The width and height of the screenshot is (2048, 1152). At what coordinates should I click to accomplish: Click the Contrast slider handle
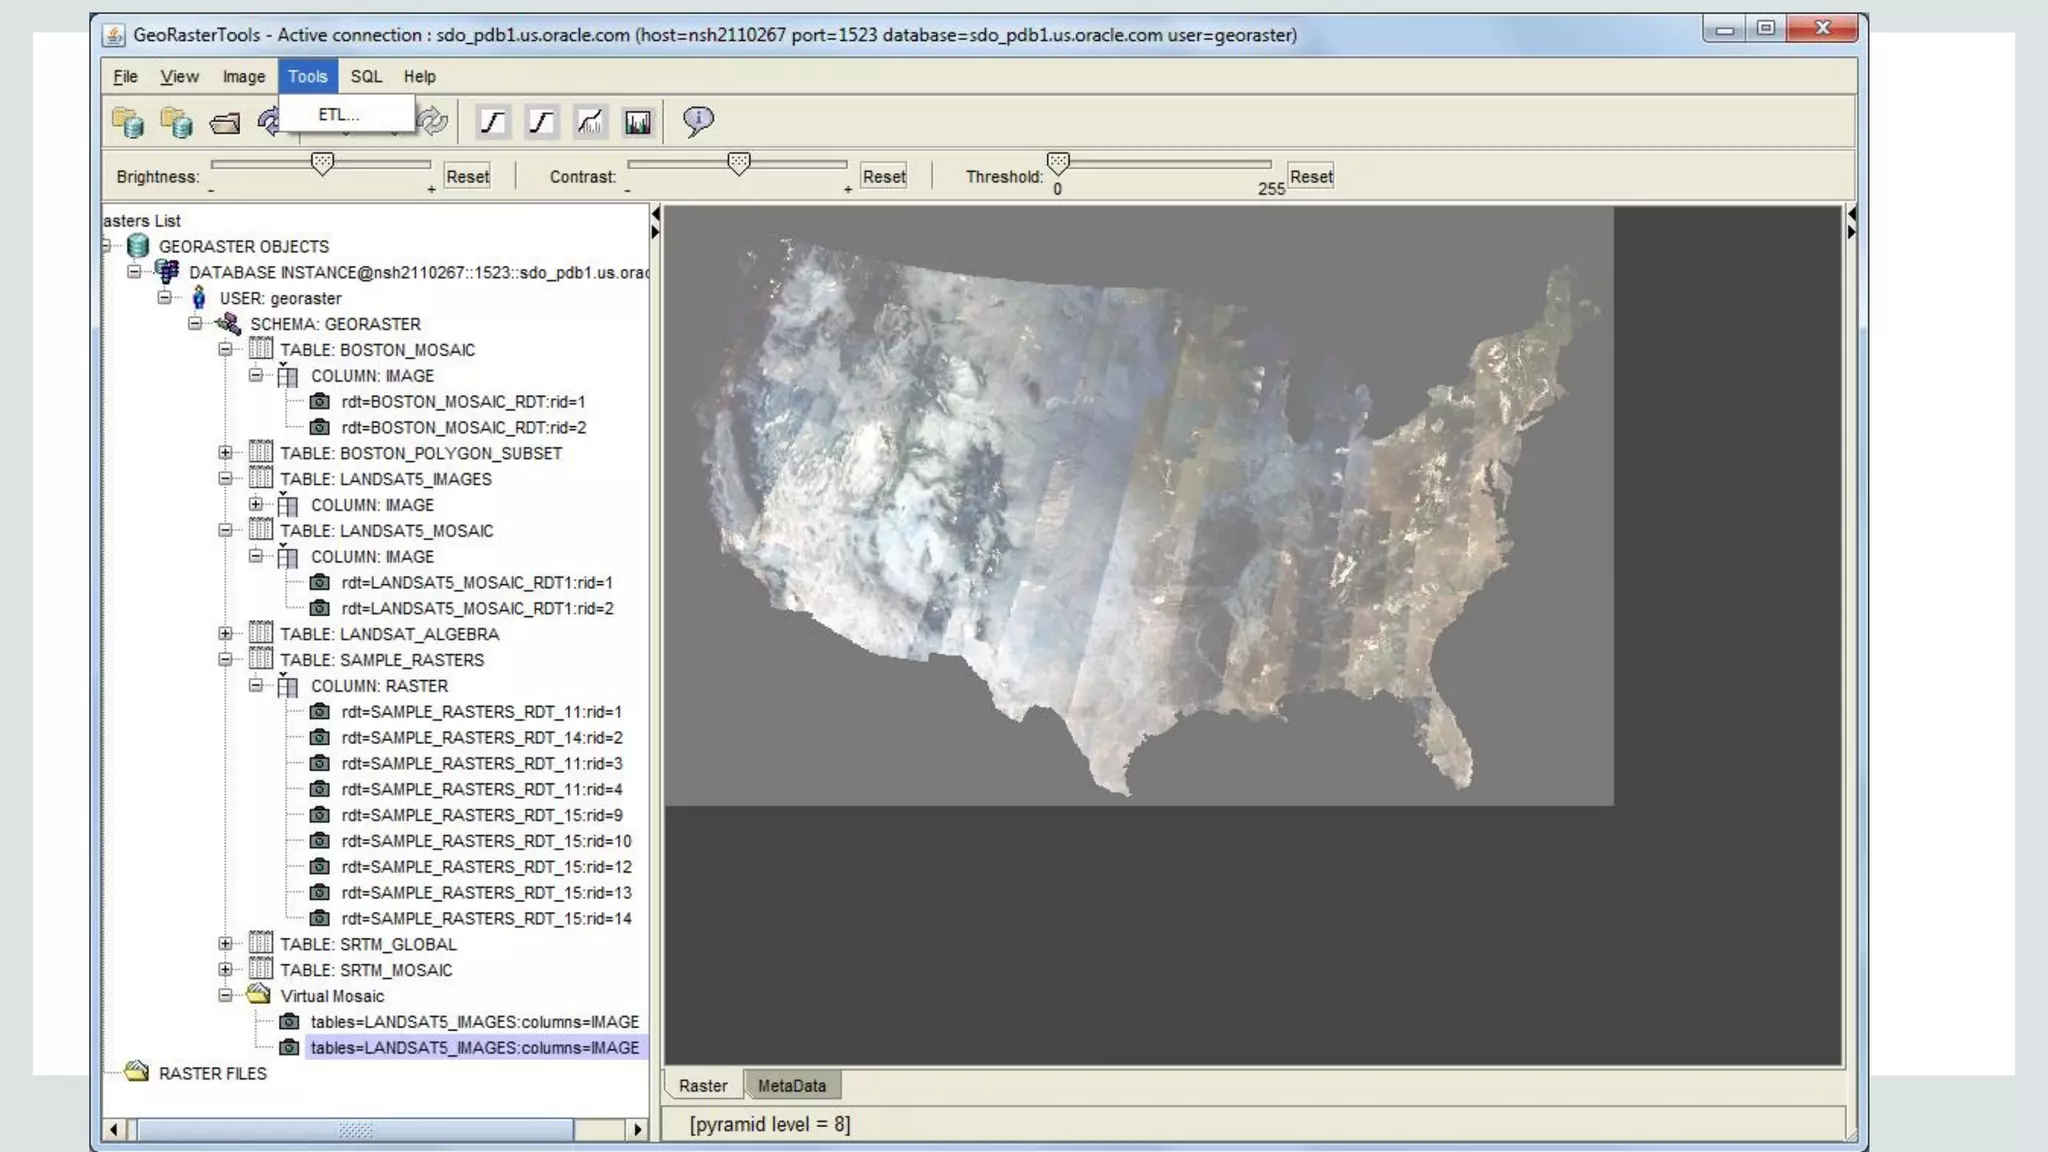click(739, 163)
